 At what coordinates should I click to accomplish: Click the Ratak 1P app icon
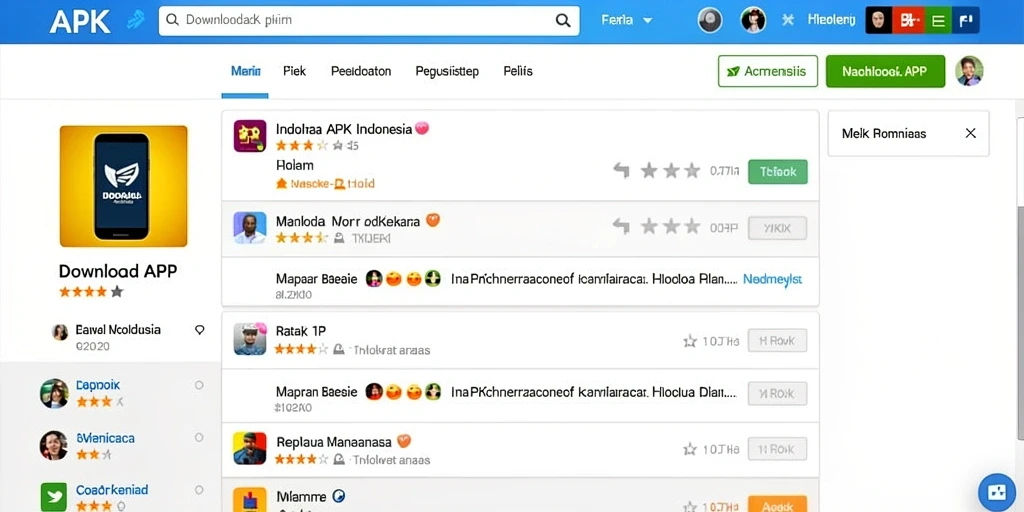pyautogui.click(x=250, y=339)
